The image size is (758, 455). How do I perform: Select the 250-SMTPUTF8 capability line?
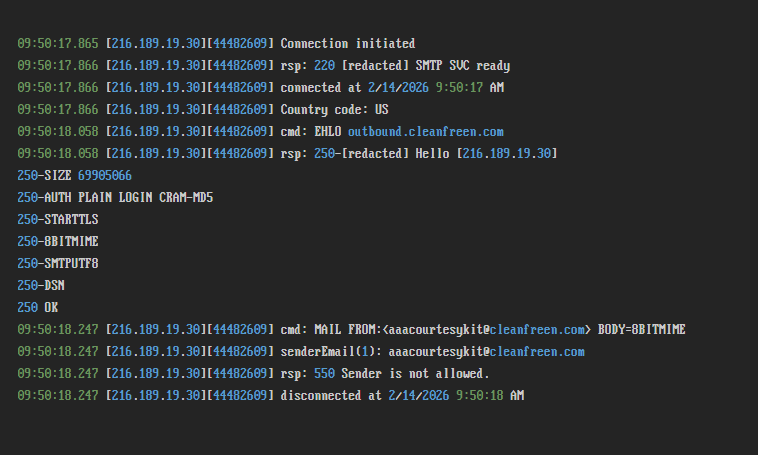[x=58, y=263]
